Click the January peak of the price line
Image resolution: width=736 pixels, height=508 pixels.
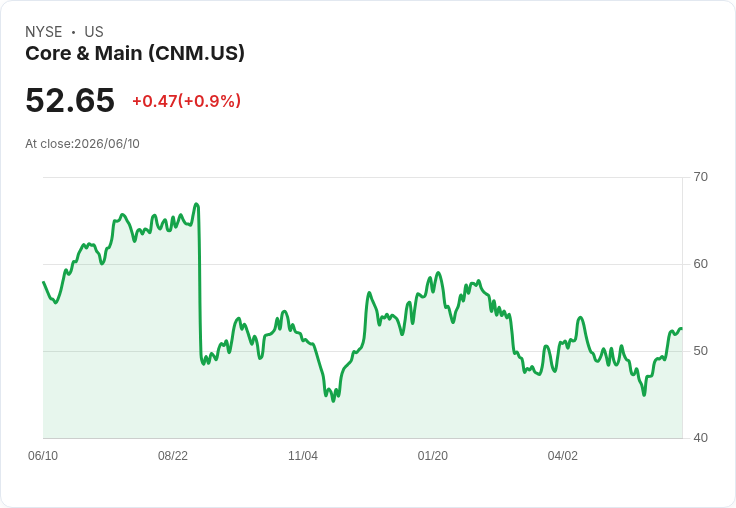[x=438, y=272]
